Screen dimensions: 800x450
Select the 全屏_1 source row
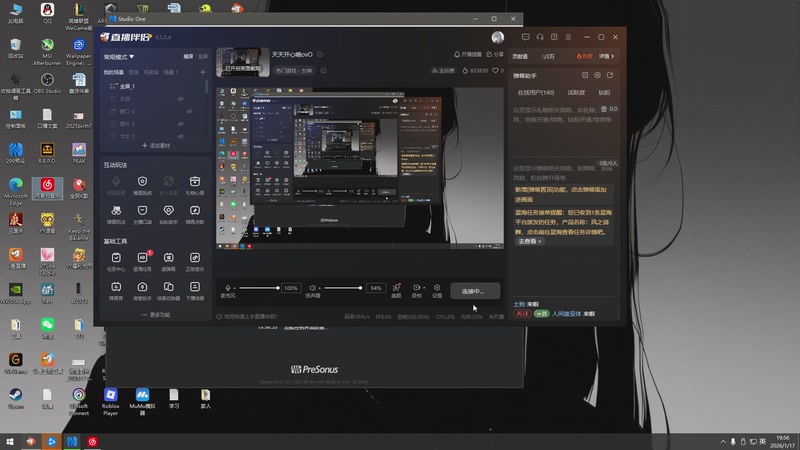(x=154, y=86)
